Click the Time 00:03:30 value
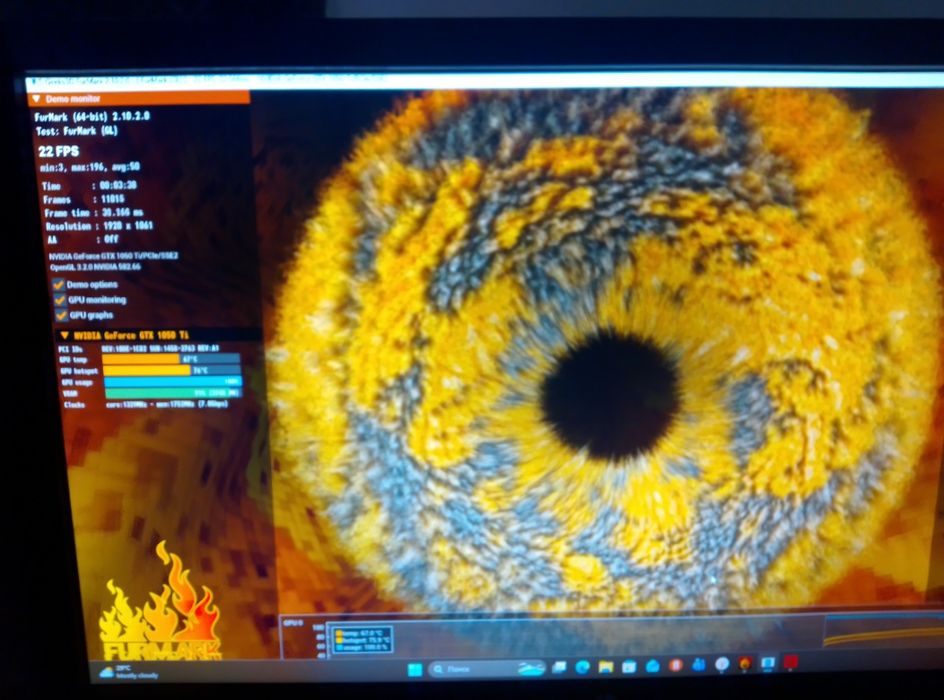This screenshot has width=944, height=700. click(118, 185)
